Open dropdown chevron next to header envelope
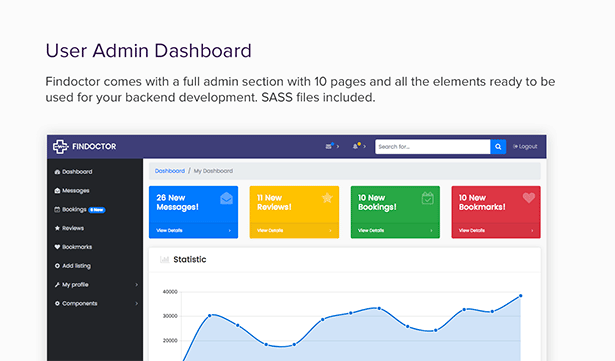 [338, 146]
